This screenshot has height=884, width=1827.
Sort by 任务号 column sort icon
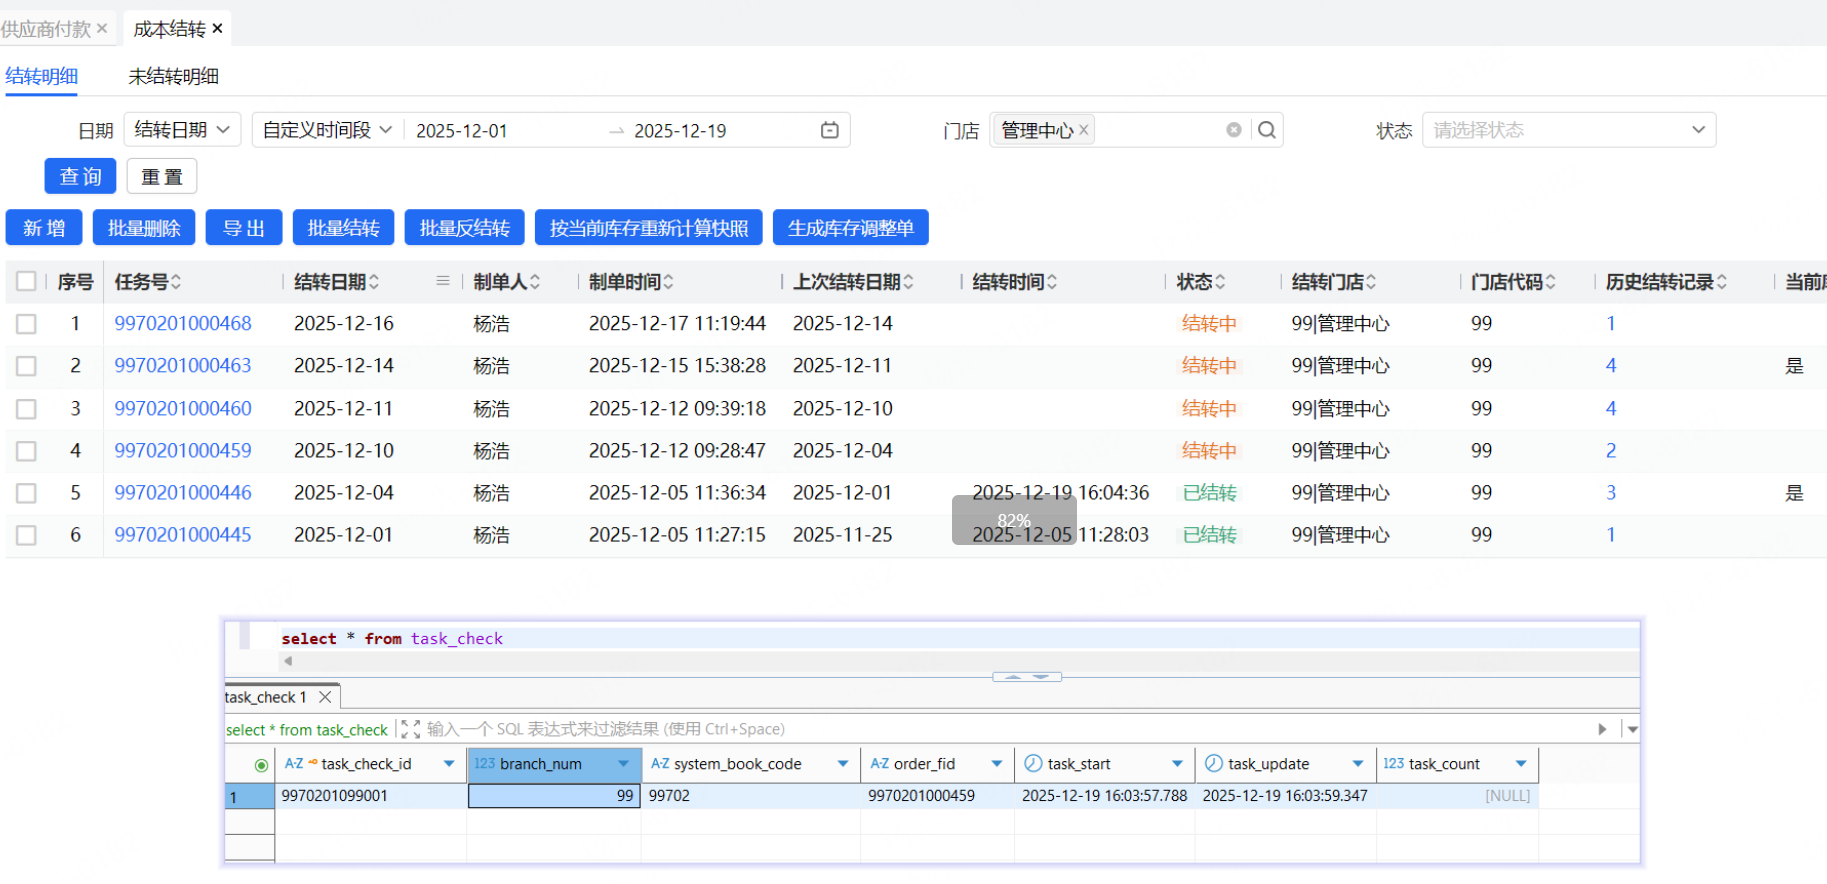pyautogui.click(x=176, y=282)
